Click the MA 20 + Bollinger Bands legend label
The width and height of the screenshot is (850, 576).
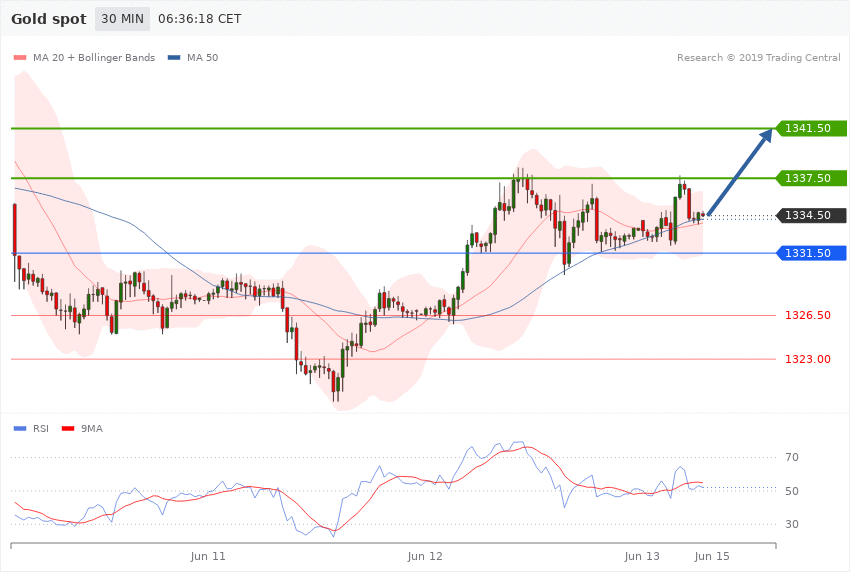(94, 57)
